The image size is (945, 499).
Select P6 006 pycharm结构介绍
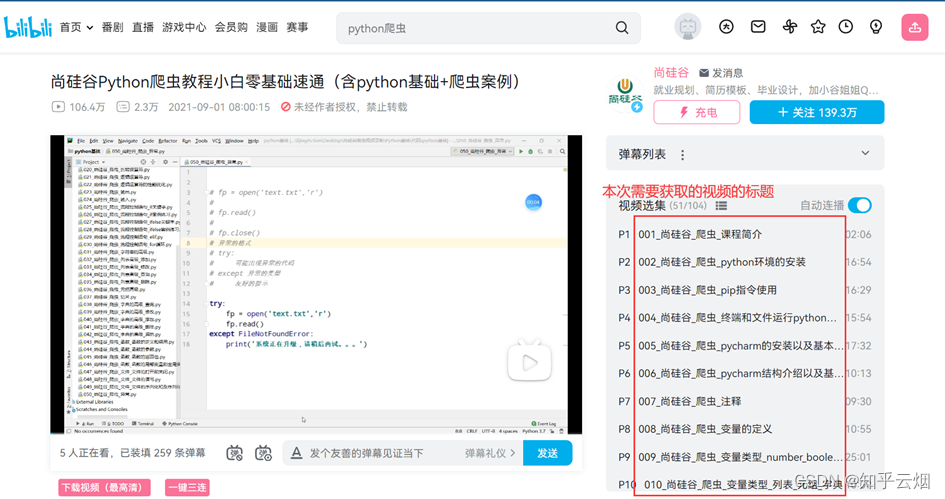[744, 374]
